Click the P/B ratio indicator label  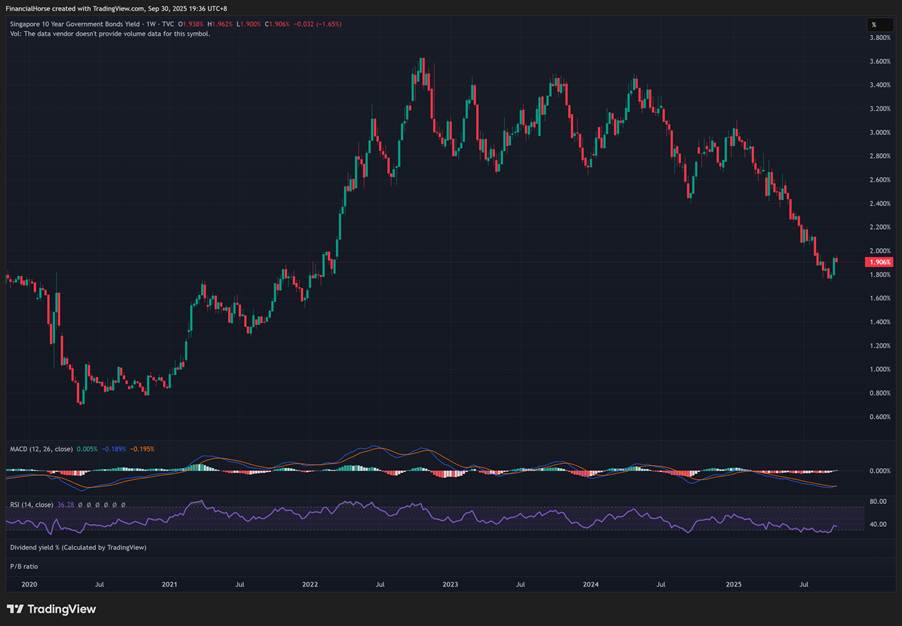pyautogui.click(x=23, y=566)
